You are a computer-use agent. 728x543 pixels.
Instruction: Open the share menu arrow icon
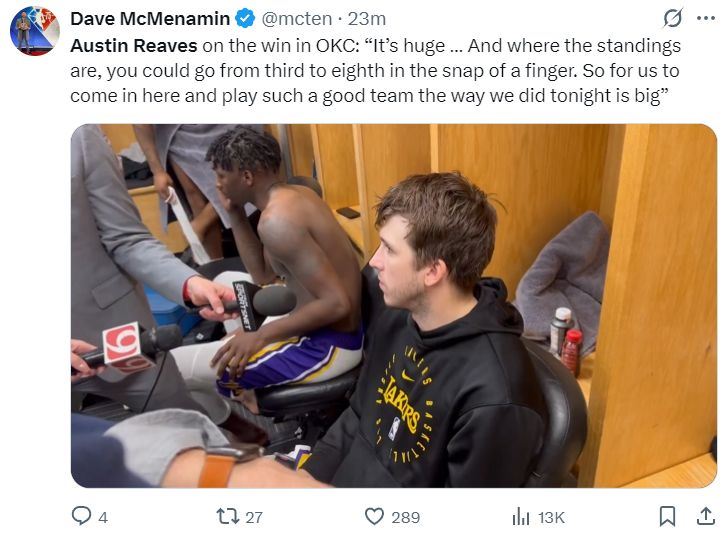[705, 517]
